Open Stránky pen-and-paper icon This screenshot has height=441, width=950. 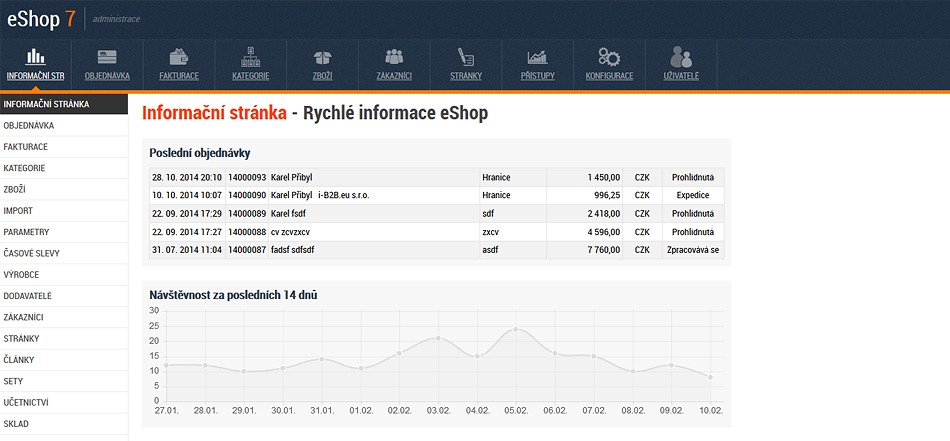466,56
